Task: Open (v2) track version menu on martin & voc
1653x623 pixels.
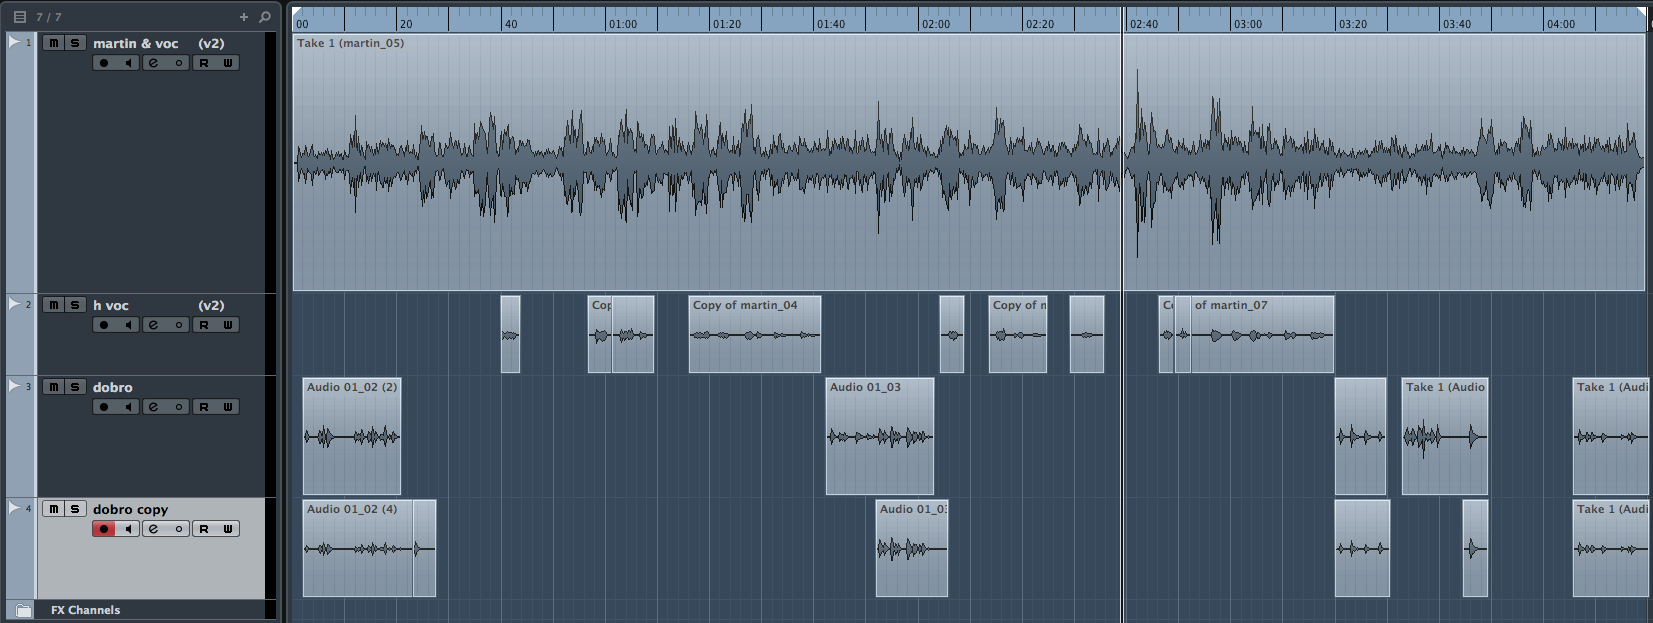Action: click(211, 43)
